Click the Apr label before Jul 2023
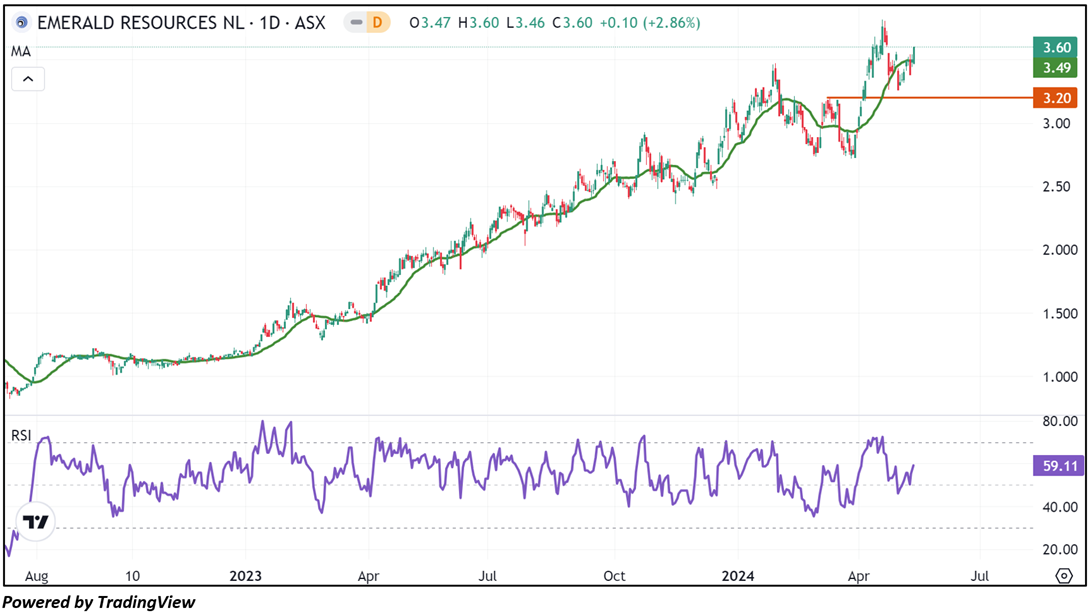This screenshot has height=613, width=1090. pyautogui.click(x=368, y=576)
